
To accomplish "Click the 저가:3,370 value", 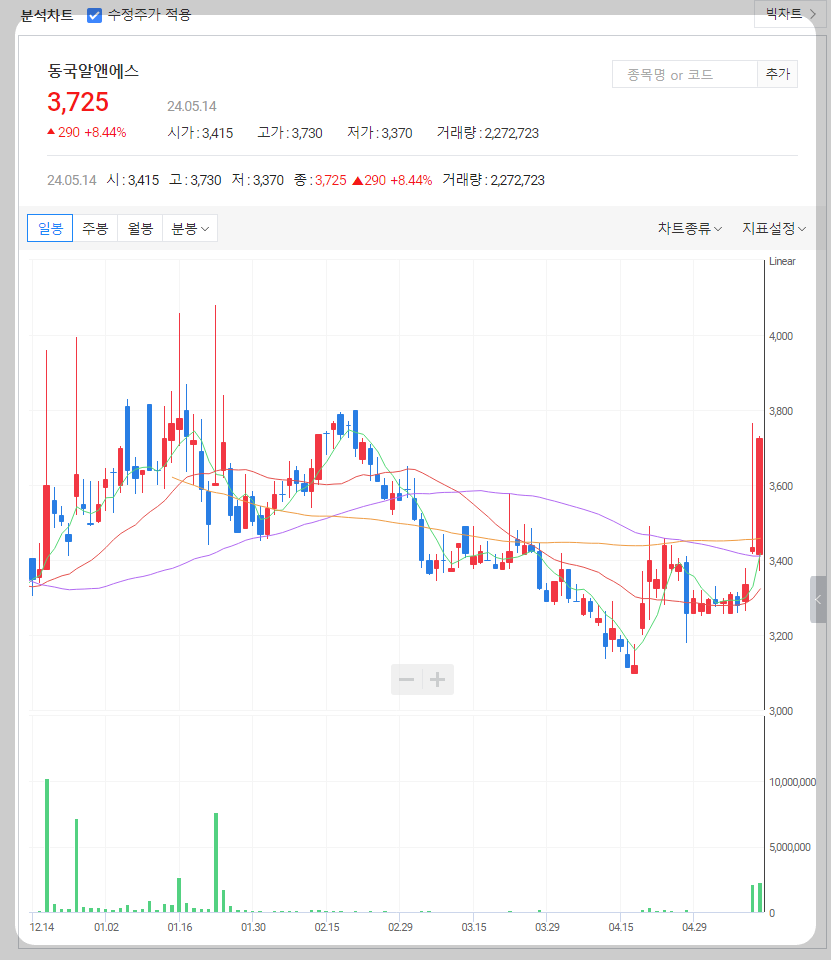I will click(x=380, y=133).
